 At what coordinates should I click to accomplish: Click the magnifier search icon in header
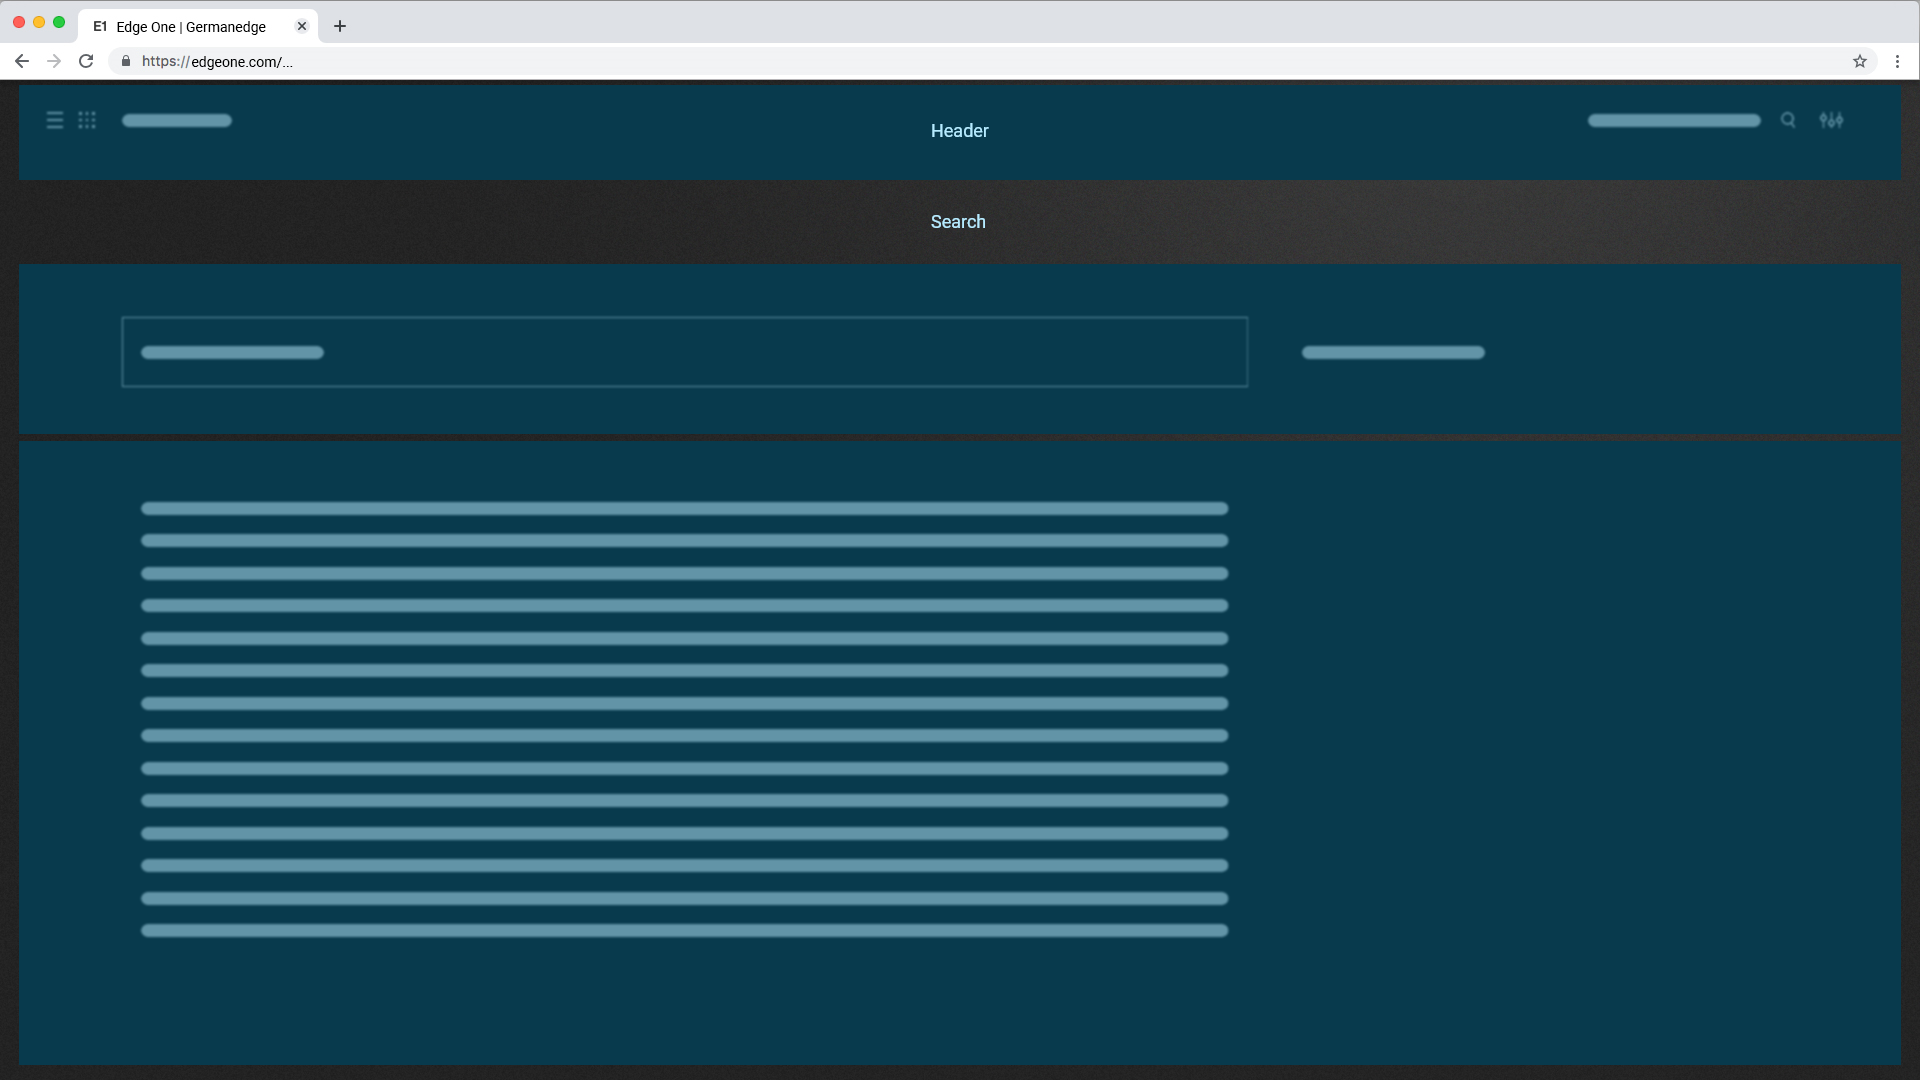click(1788, 120)
